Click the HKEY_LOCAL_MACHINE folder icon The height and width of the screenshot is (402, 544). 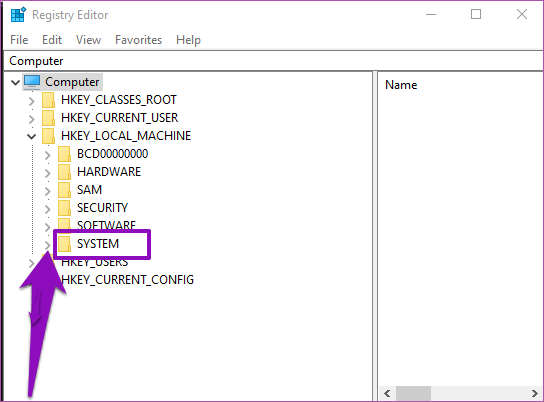[x=48, y=136]
